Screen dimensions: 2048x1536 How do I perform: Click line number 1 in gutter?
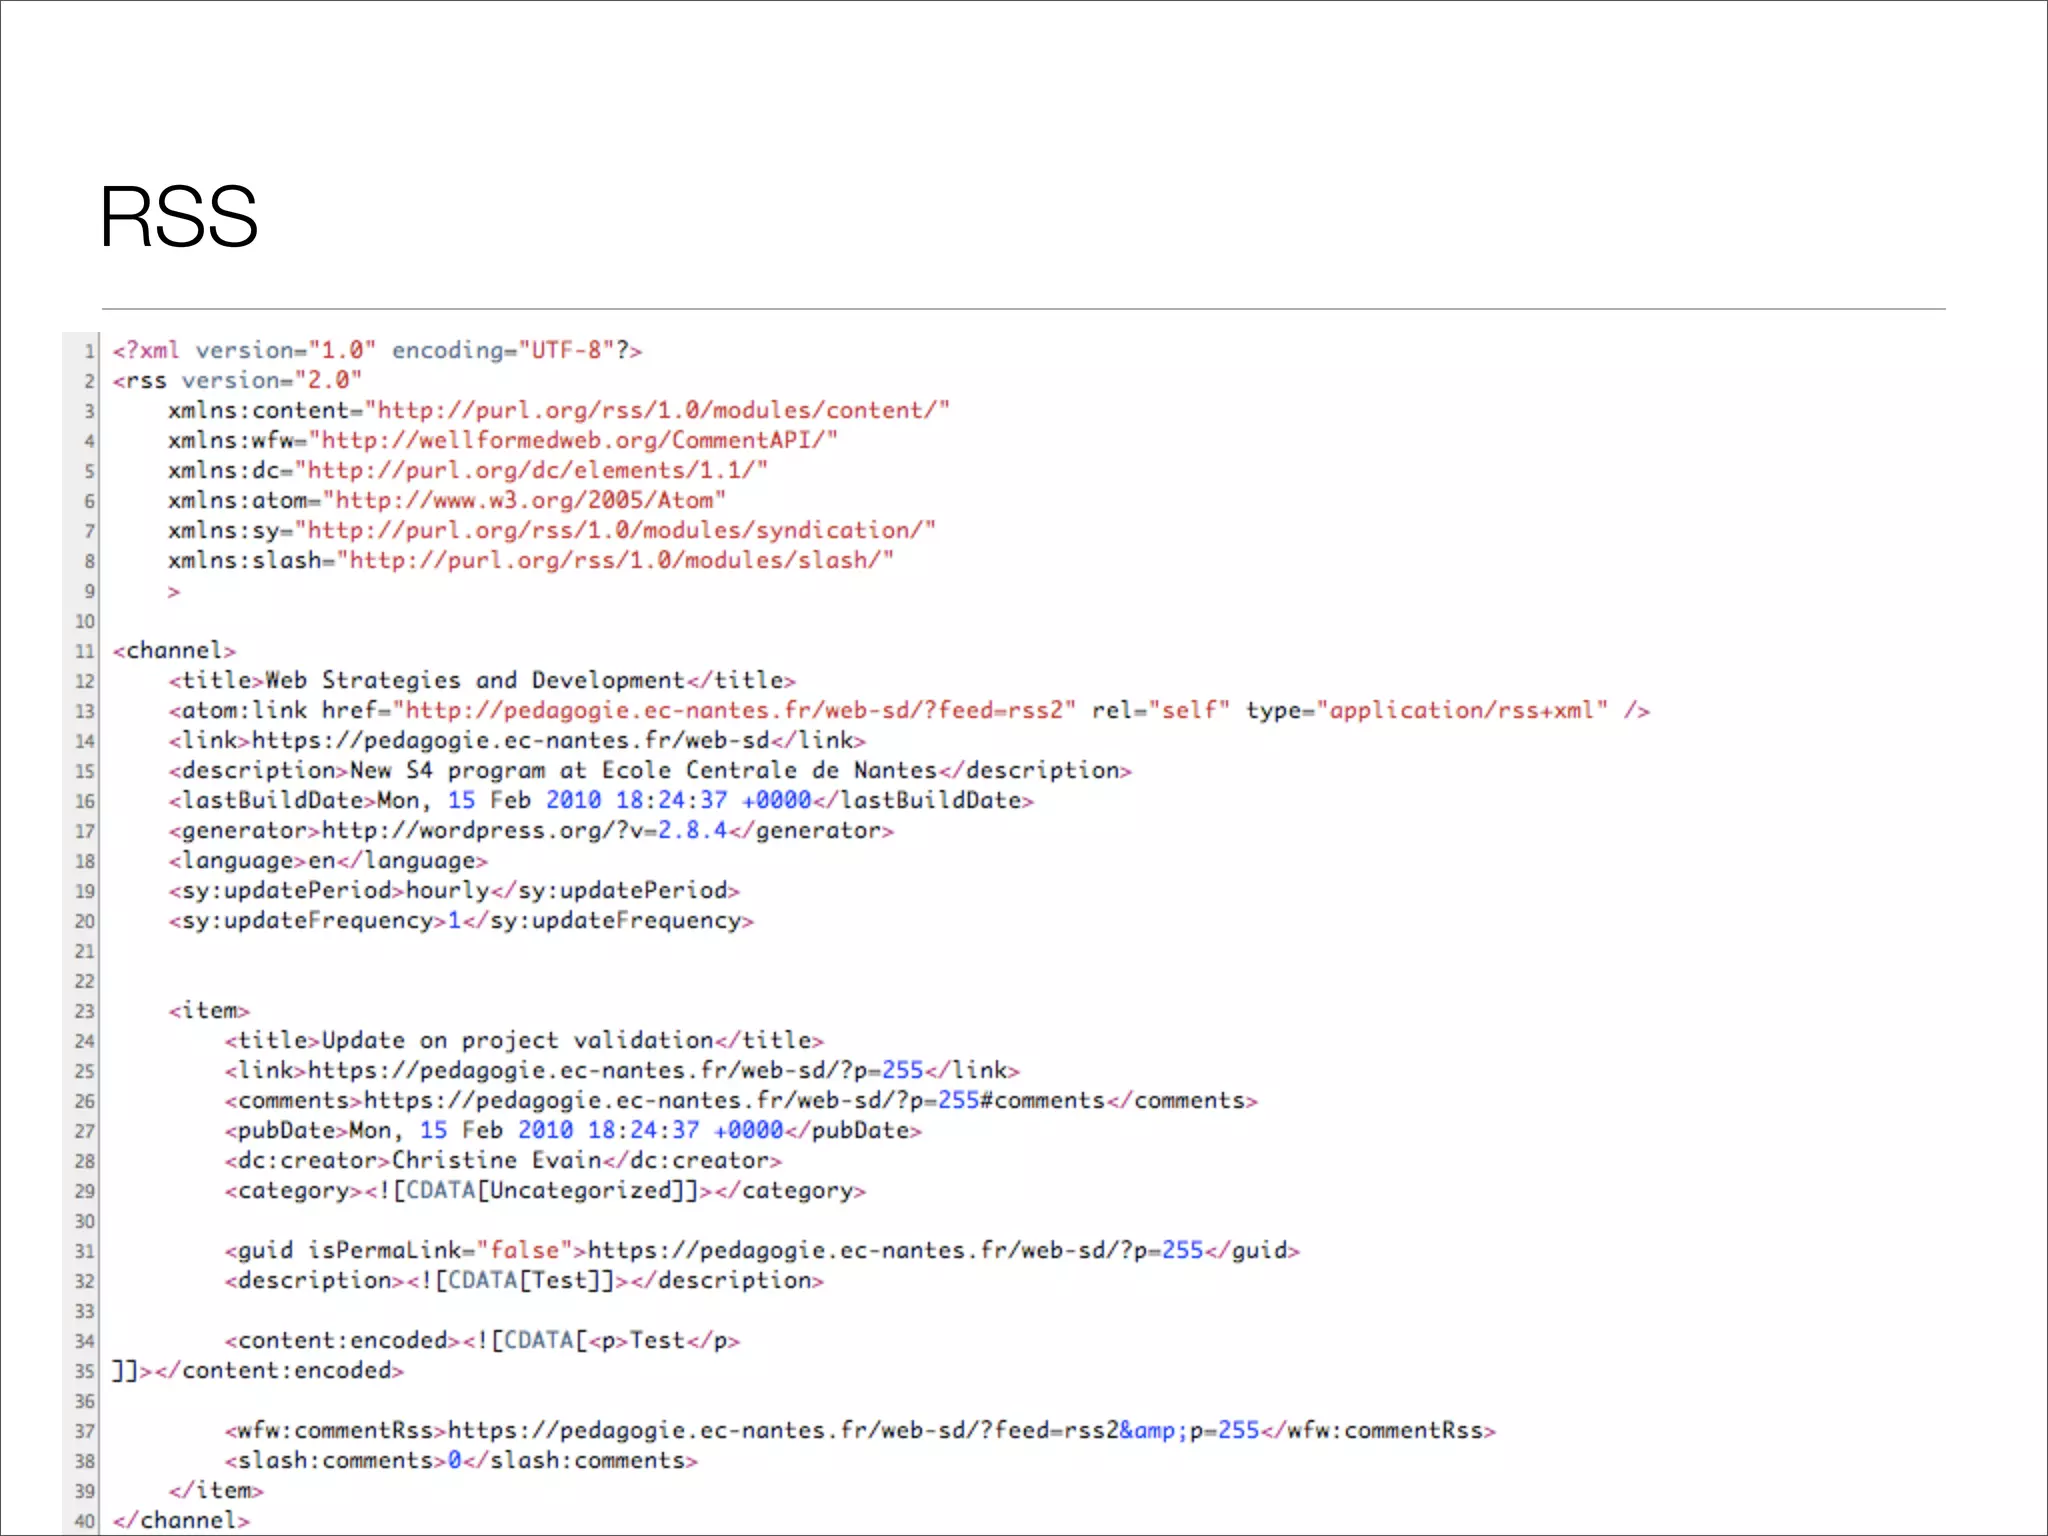point(89,352)
